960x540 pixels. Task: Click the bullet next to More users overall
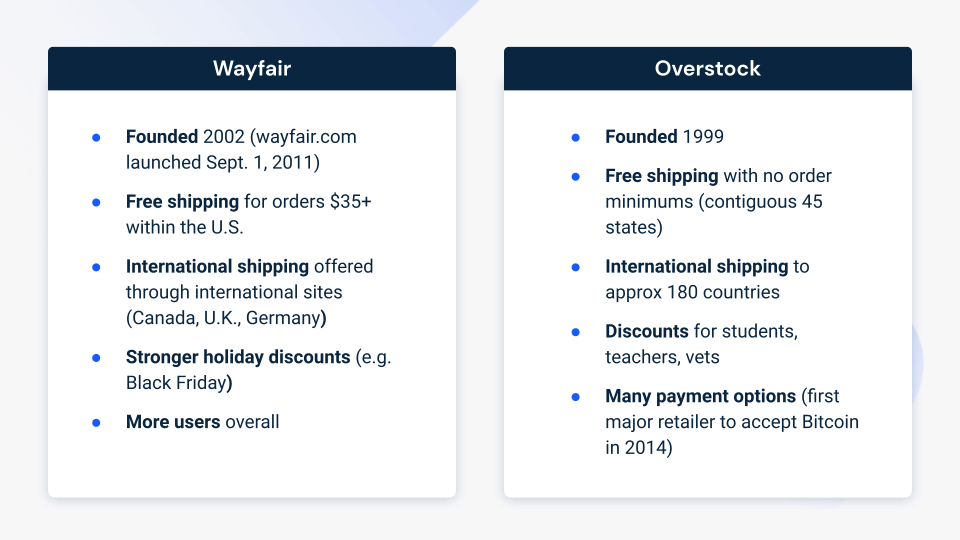point(96,423)
